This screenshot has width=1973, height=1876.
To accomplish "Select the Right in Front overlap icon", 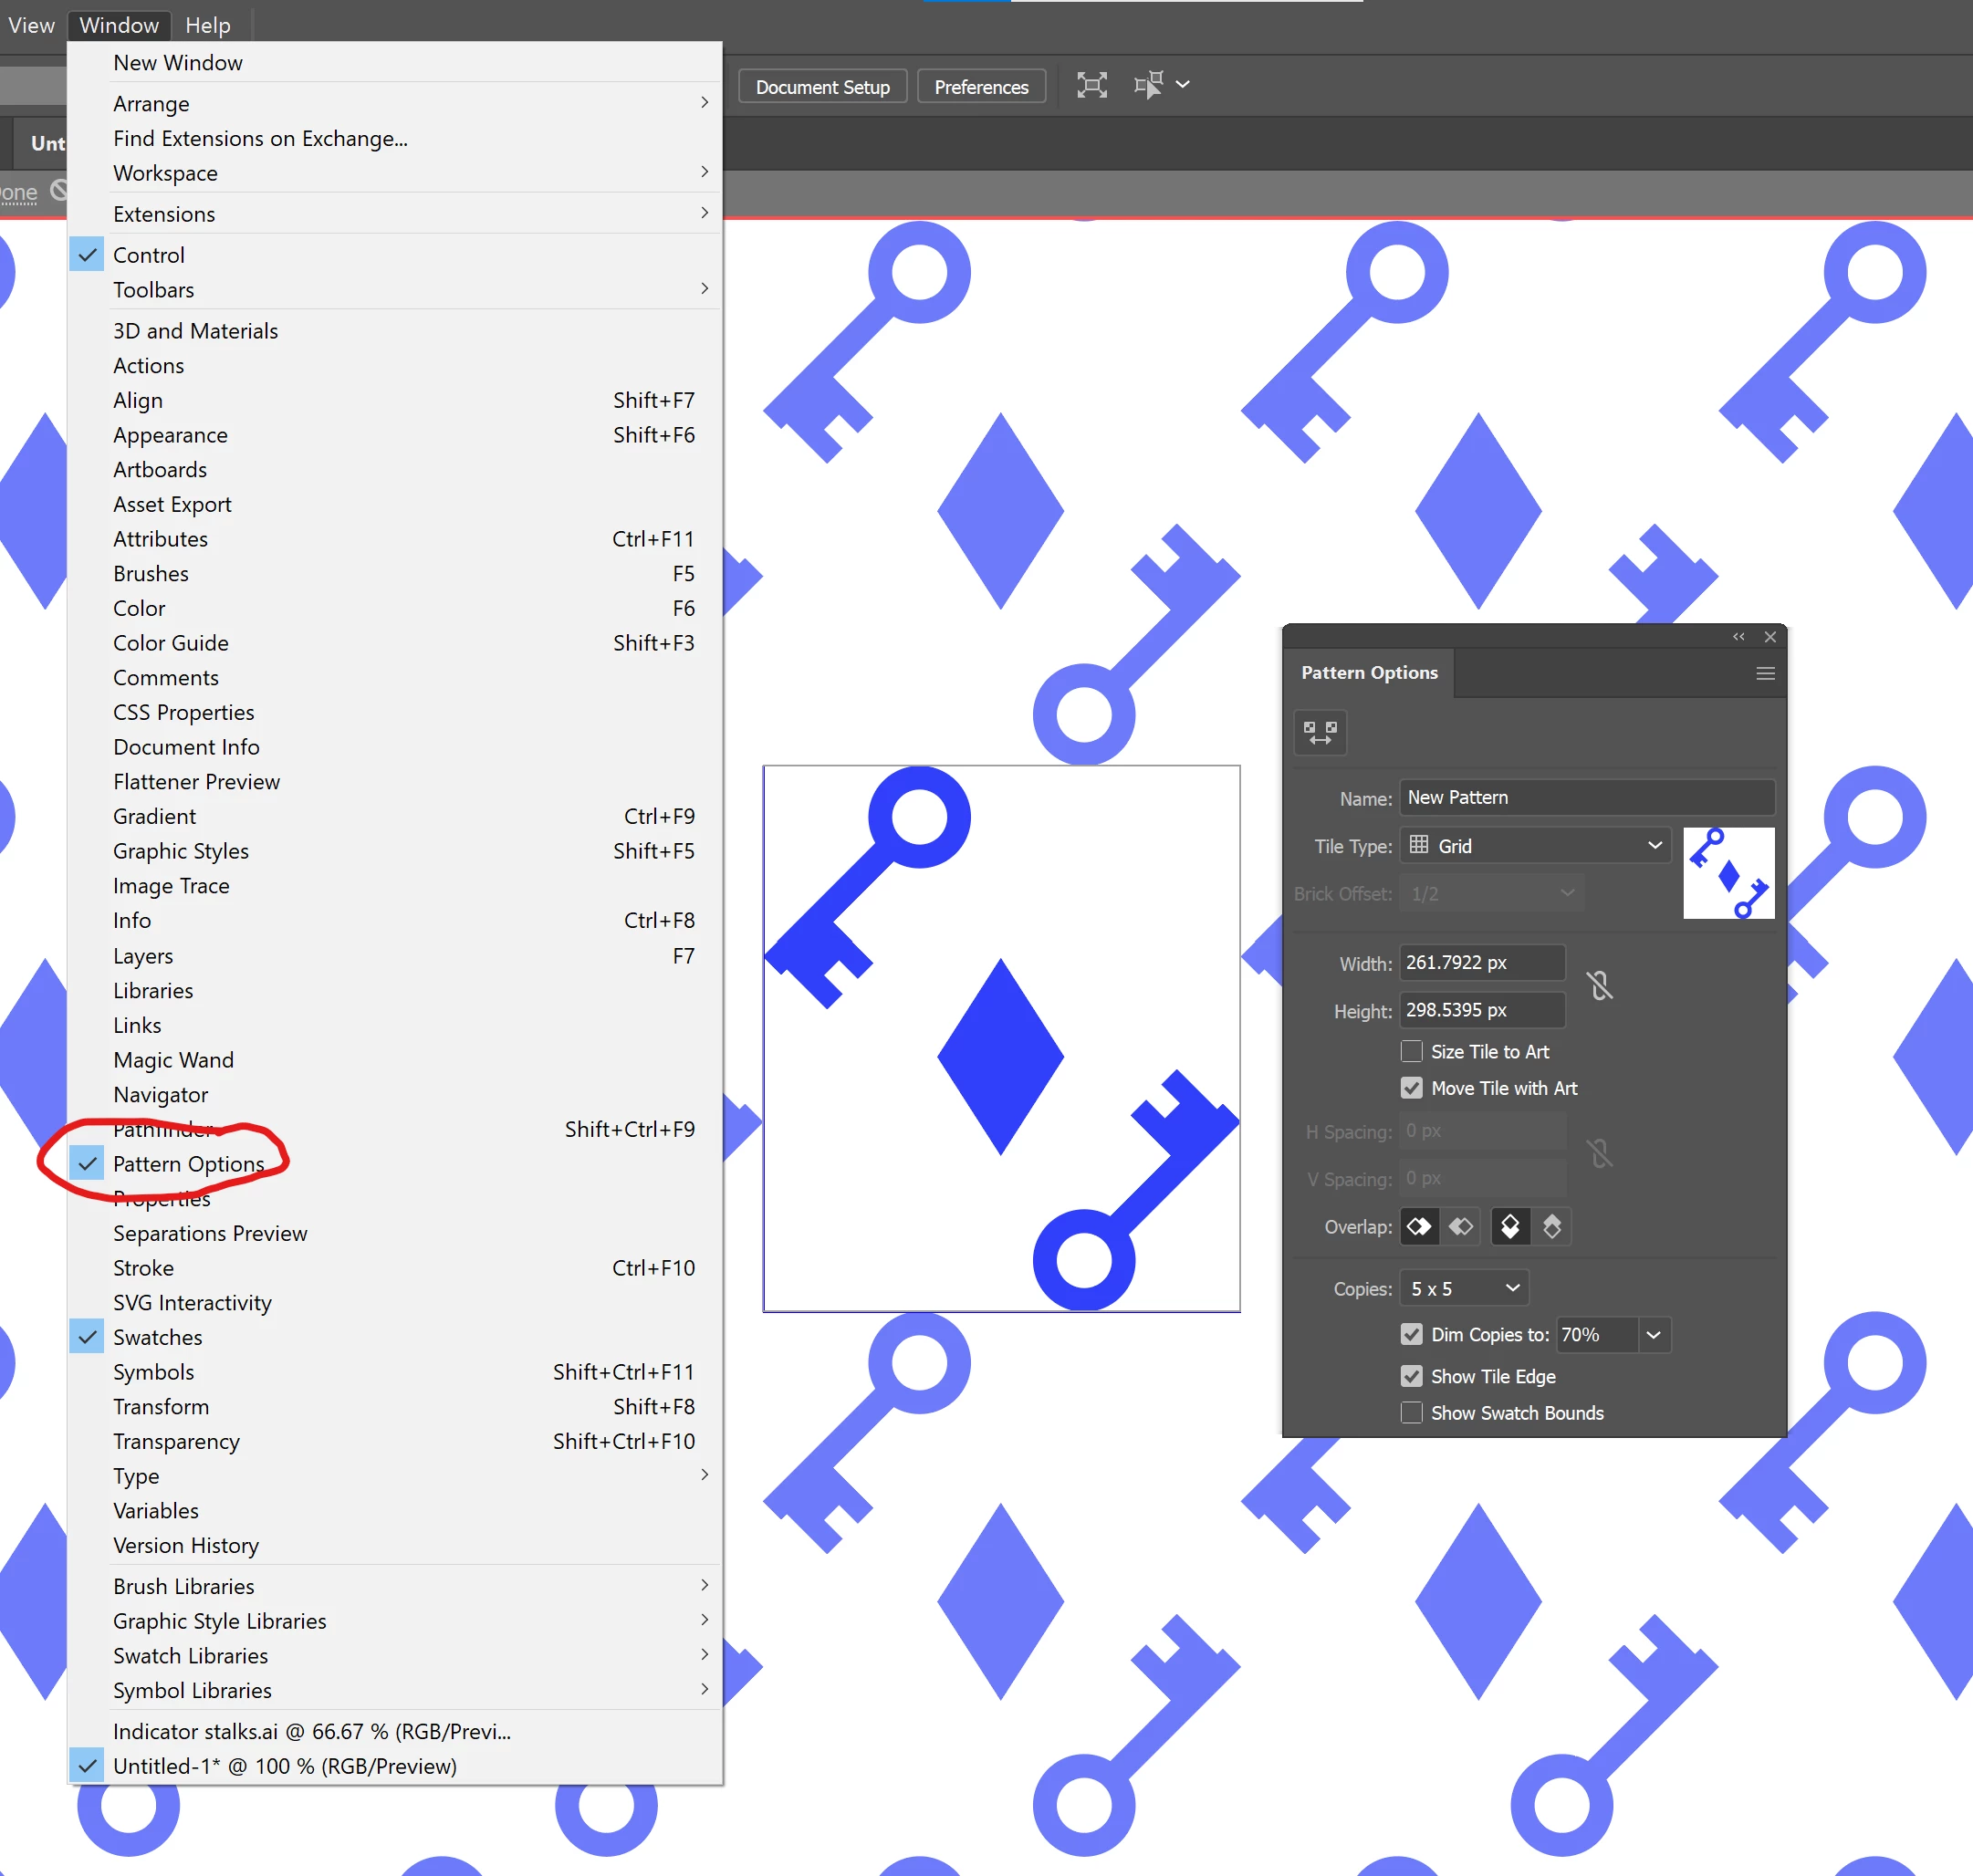I will coord(1461,1226).
